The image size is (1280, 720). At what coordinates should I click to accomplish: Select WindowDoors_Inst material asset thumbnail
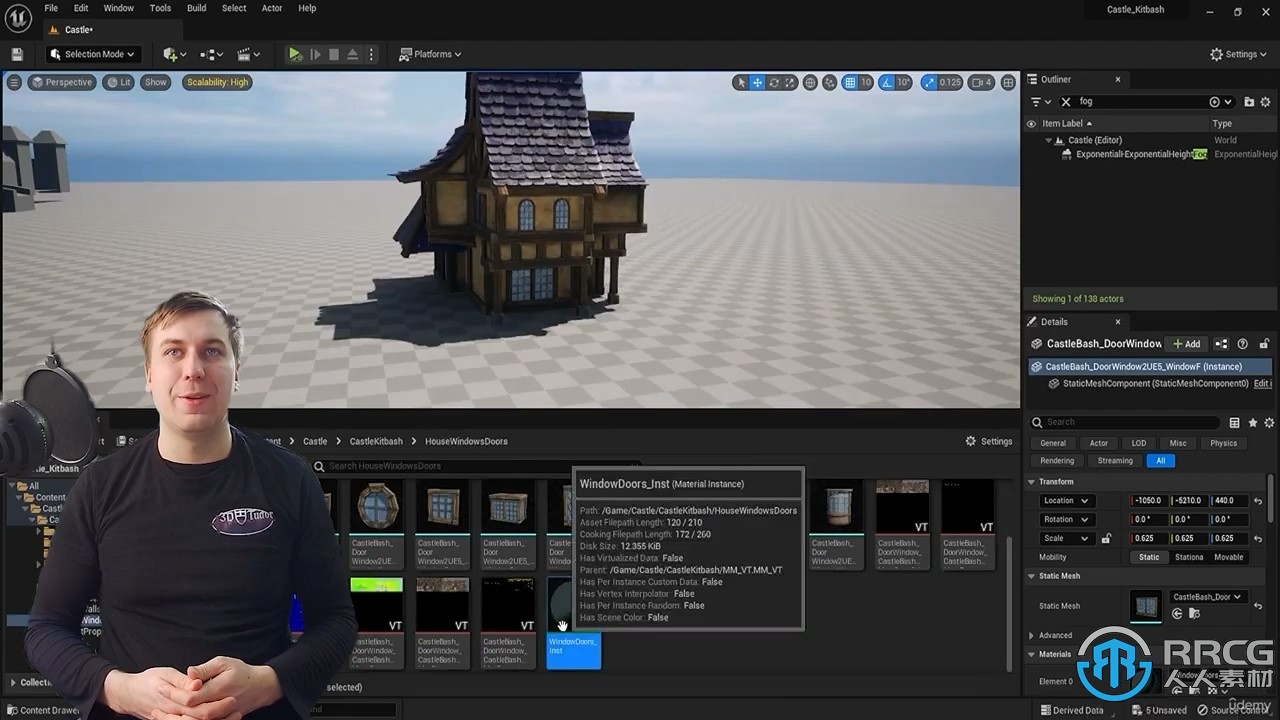573,622
